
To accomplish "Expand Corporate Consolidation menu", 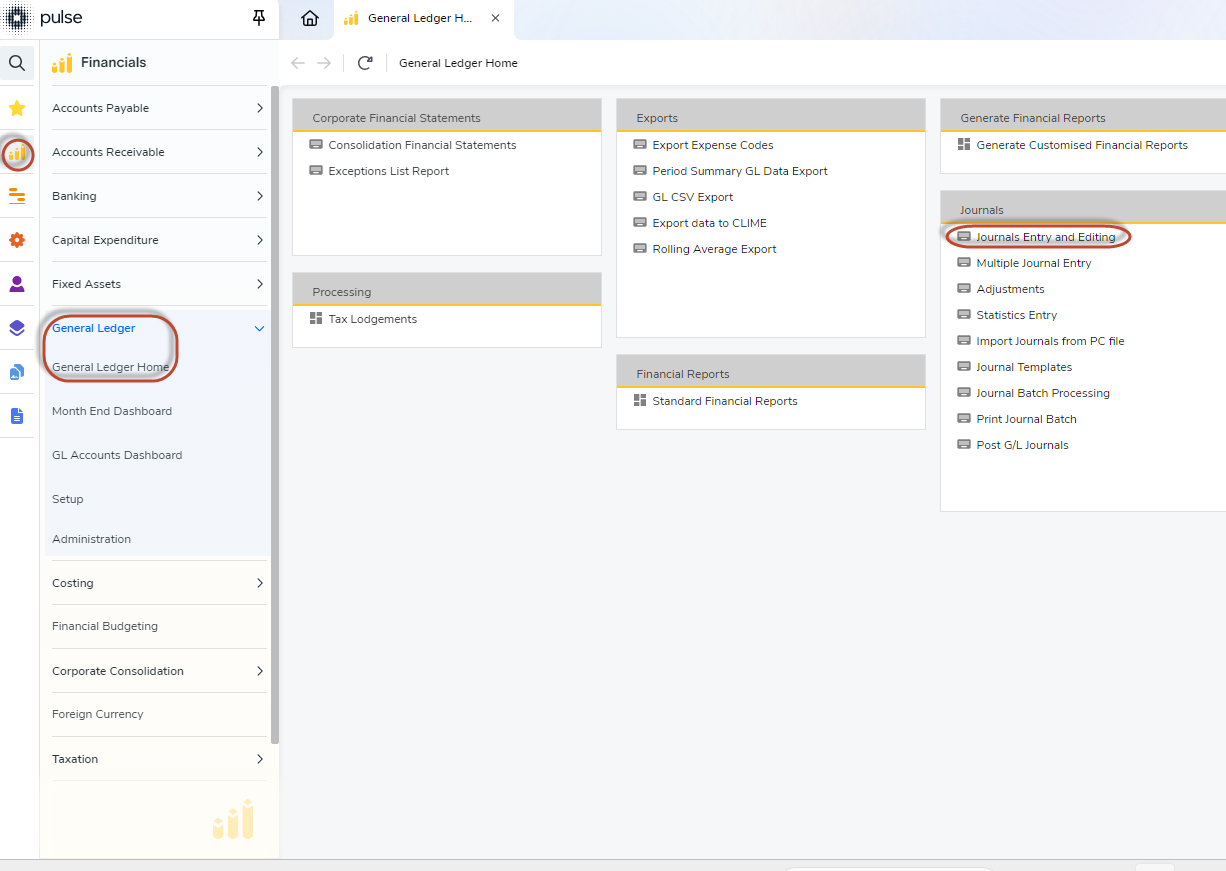I will coord(259,671).
